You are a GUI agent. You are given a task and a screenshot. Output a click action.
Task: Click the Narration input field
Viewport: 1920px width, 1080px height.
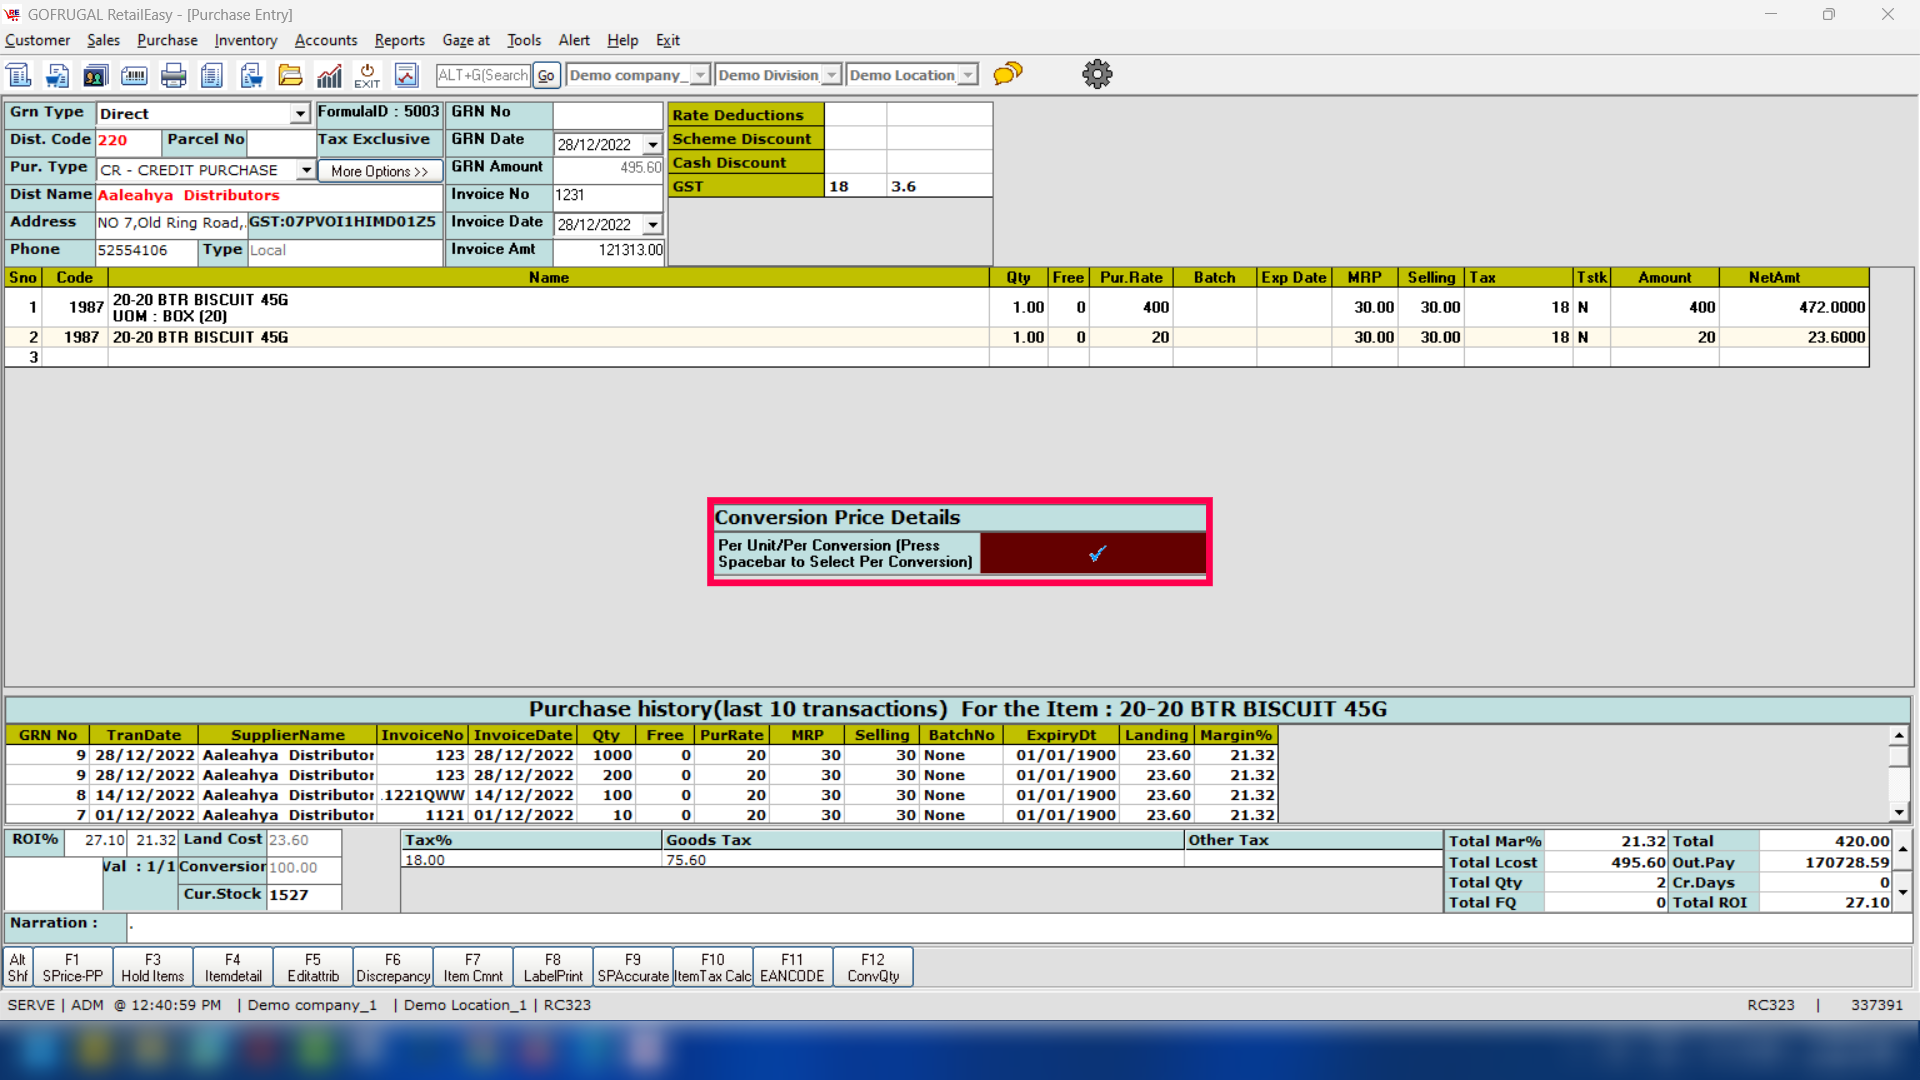click(x=1000, y=925)
